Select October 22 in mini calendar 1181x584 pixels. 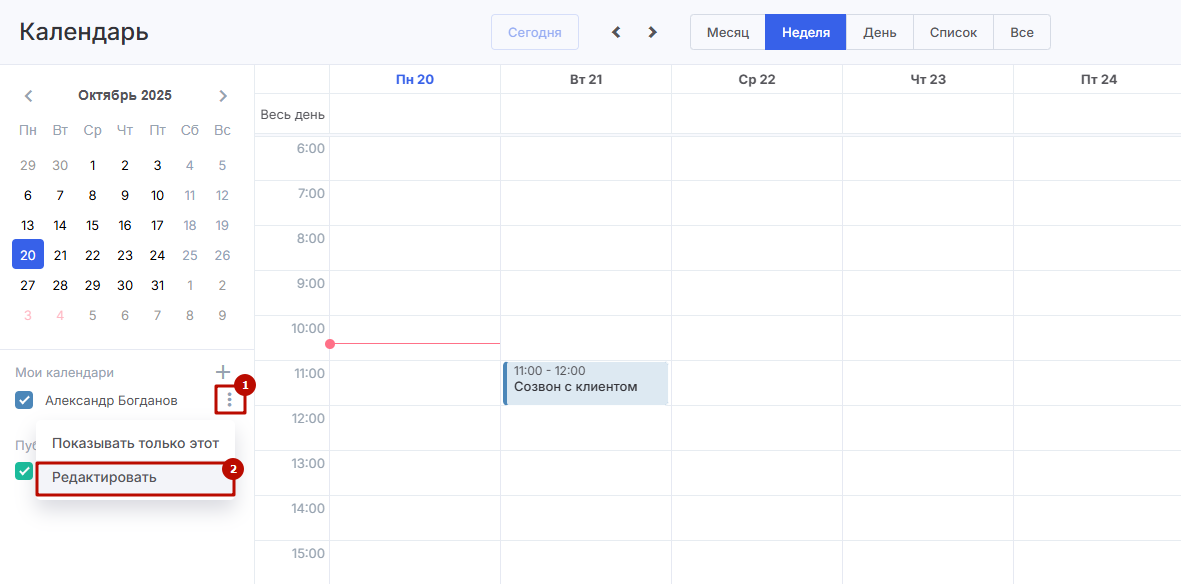[x=93, y=255]
